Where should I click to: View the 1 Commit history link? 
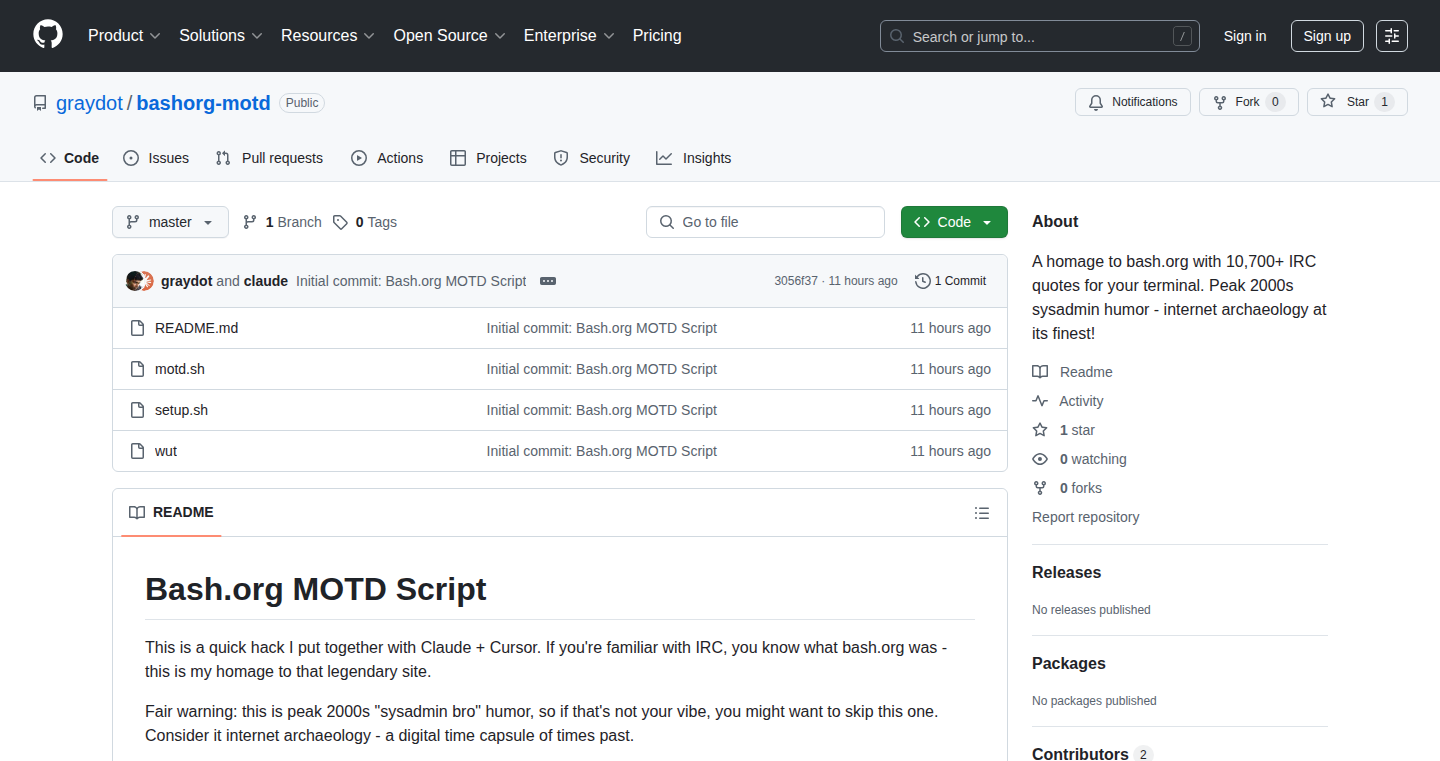(951, 281)
